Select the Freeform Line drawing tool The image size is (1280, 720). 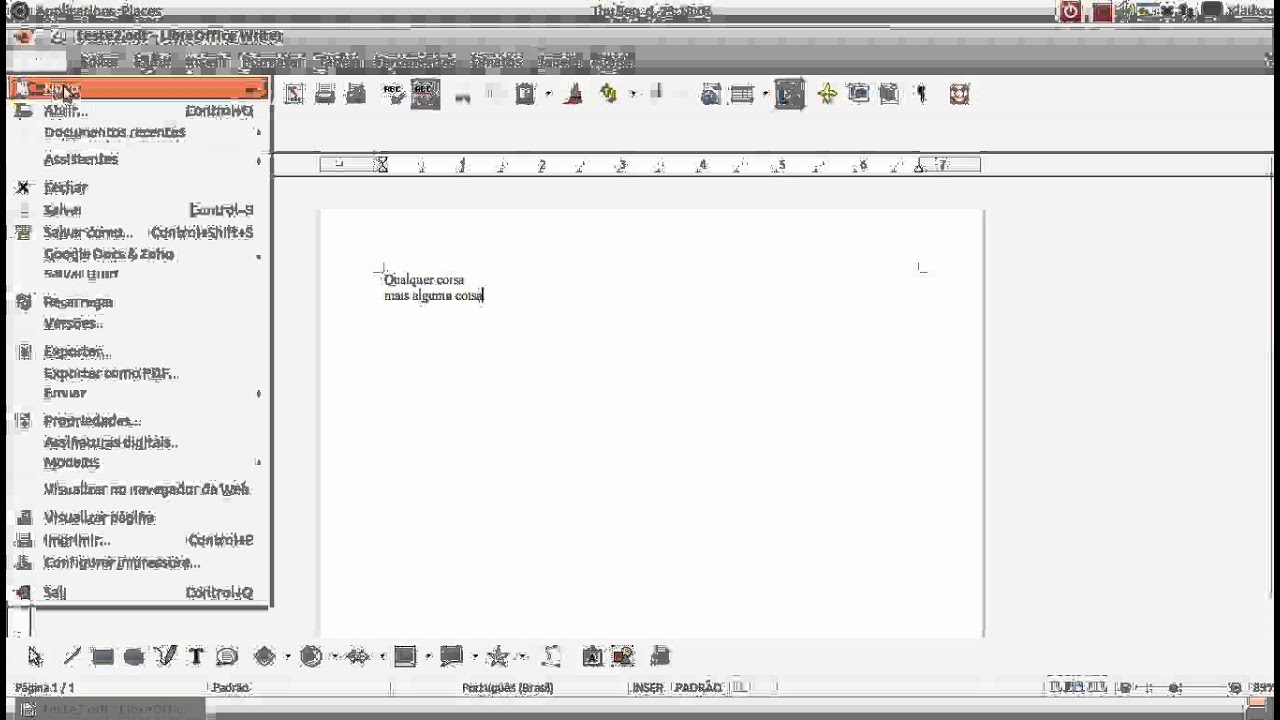(165, 657)
